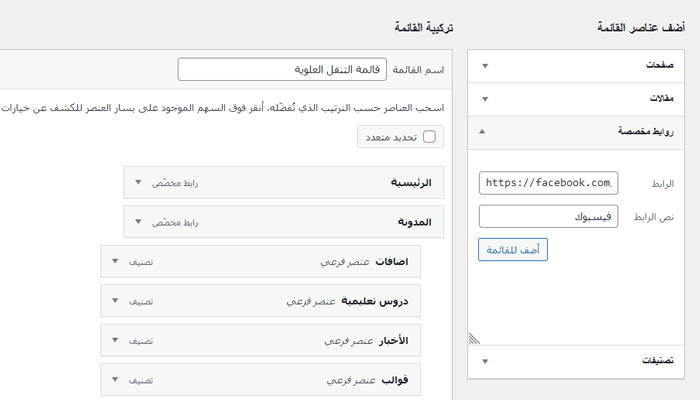Open options arrow for المدونة menu item
This screenshot has height=400, width=700.
coord(138,221)
